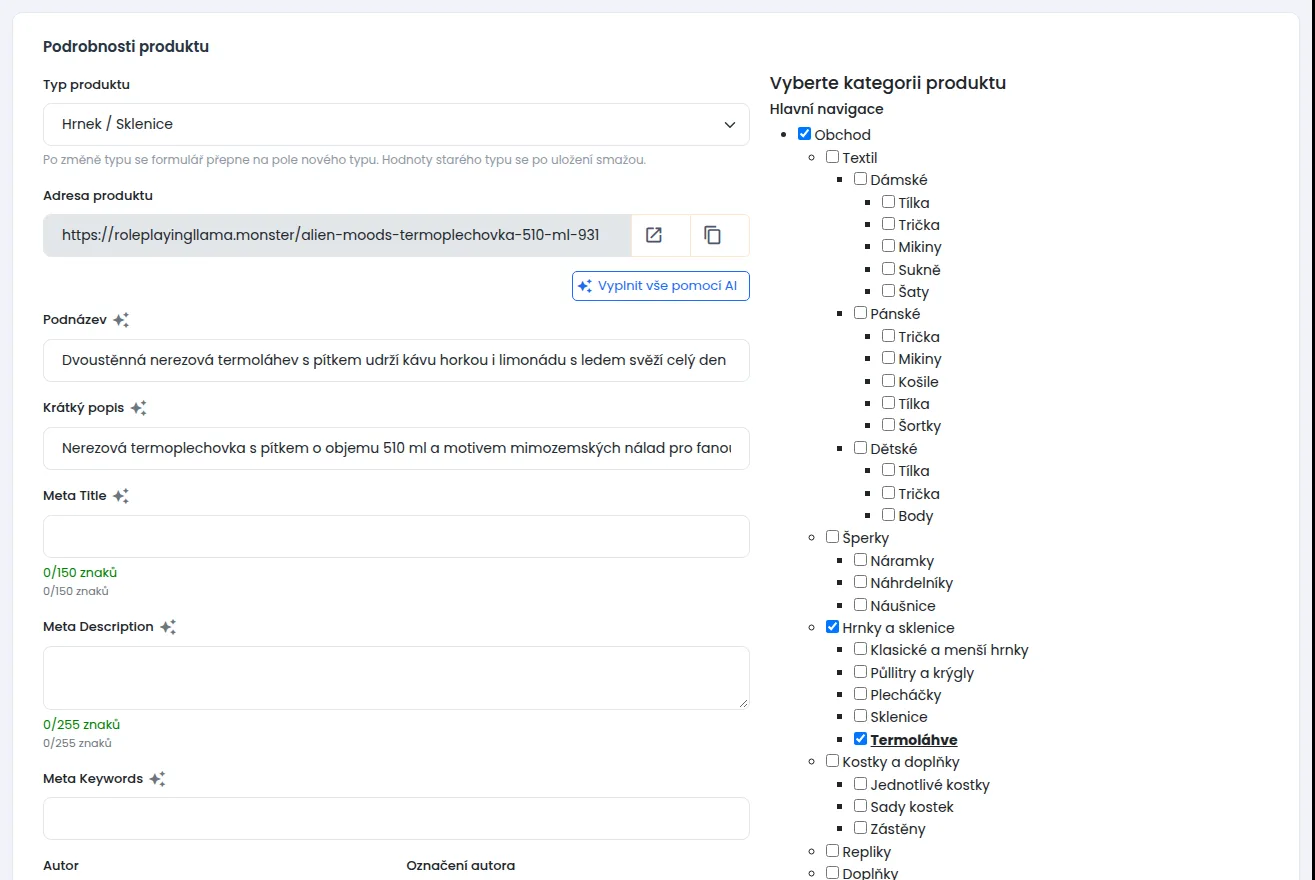Image resolution: width=1315 pixels, height=880 pixels.
Task: Check the Textil category checkbox
Action: click(832, 157)
